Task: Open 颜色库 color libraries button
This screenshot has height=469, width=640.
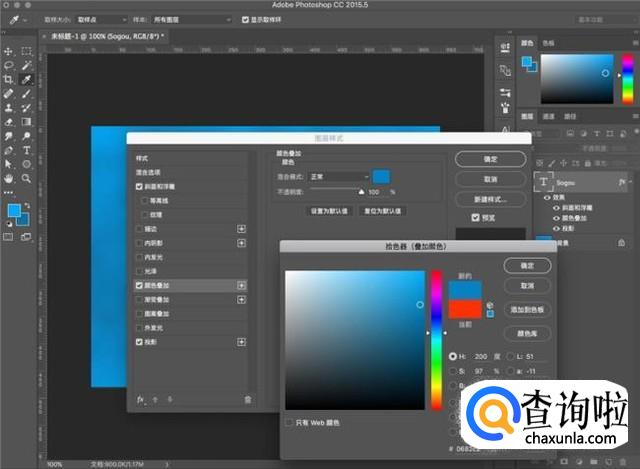Action: click(x=527, y=333)
